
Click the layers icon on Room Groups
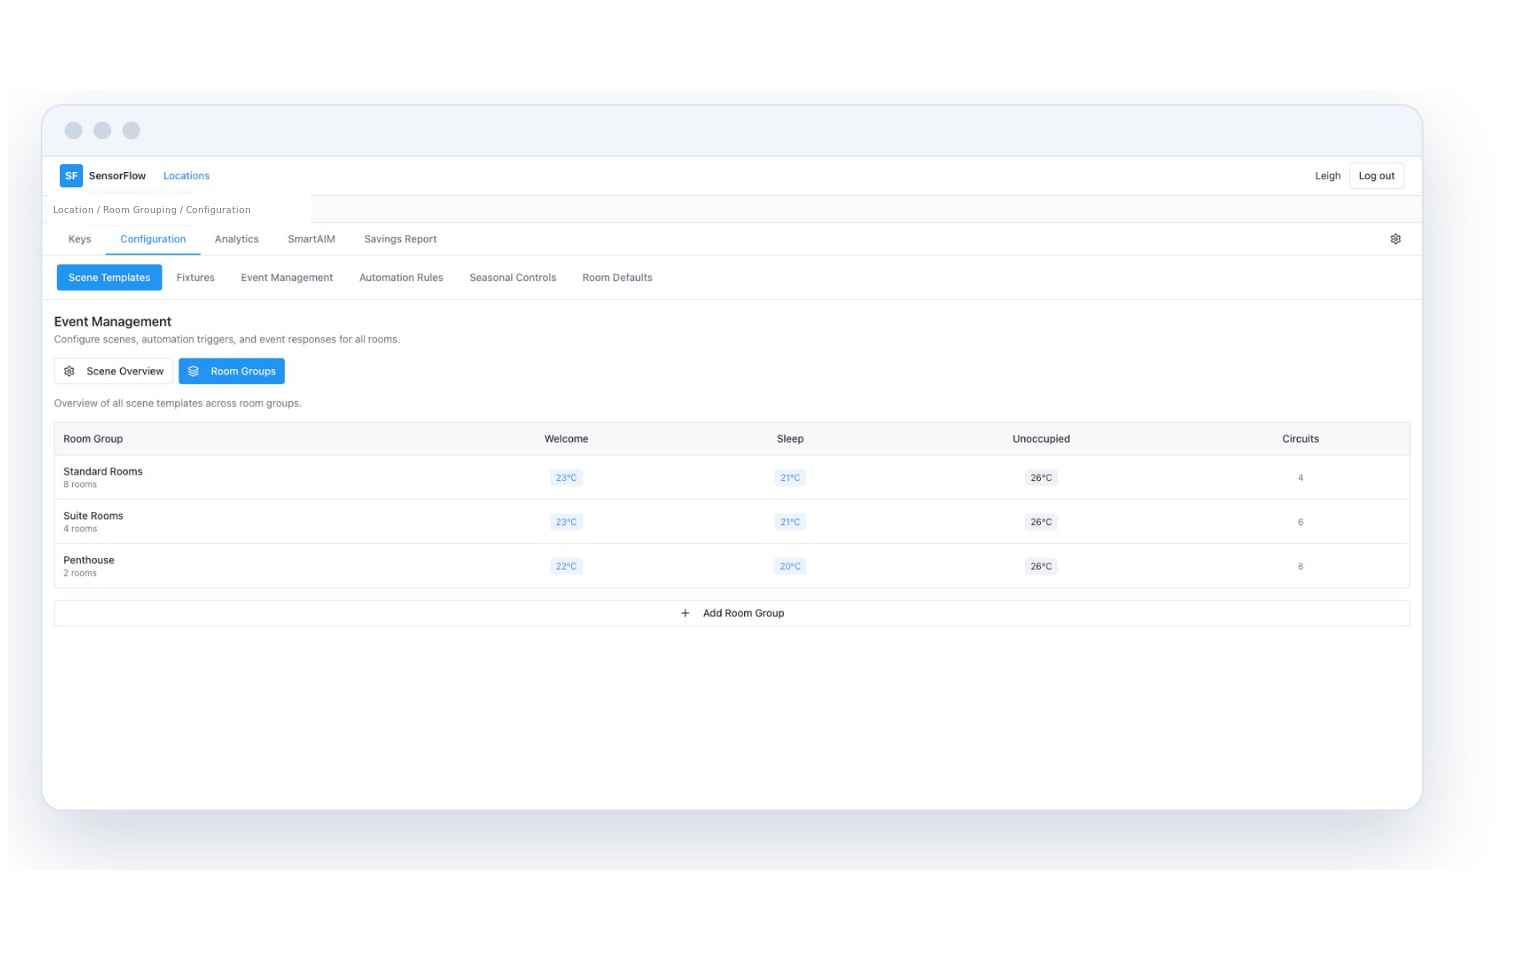193,371
